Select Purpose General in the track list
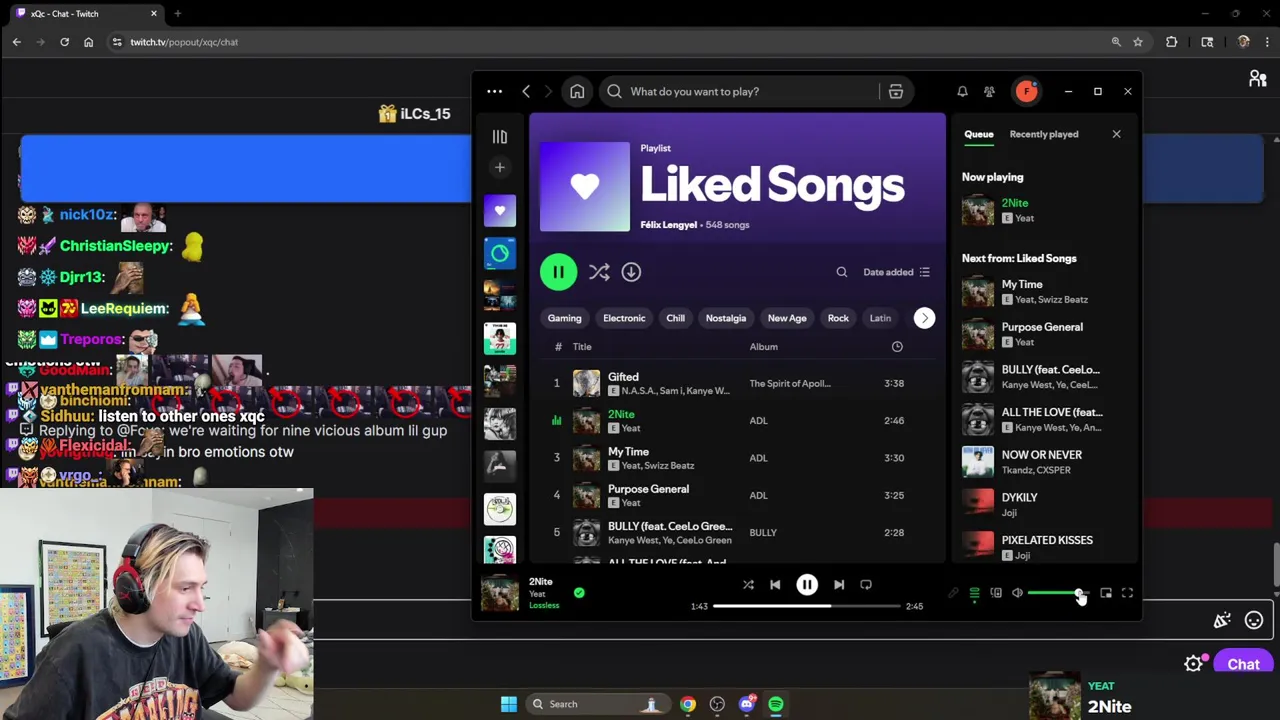Image resolution: width=1280 pixels, height=720 pixels. (x=738, y=495)
